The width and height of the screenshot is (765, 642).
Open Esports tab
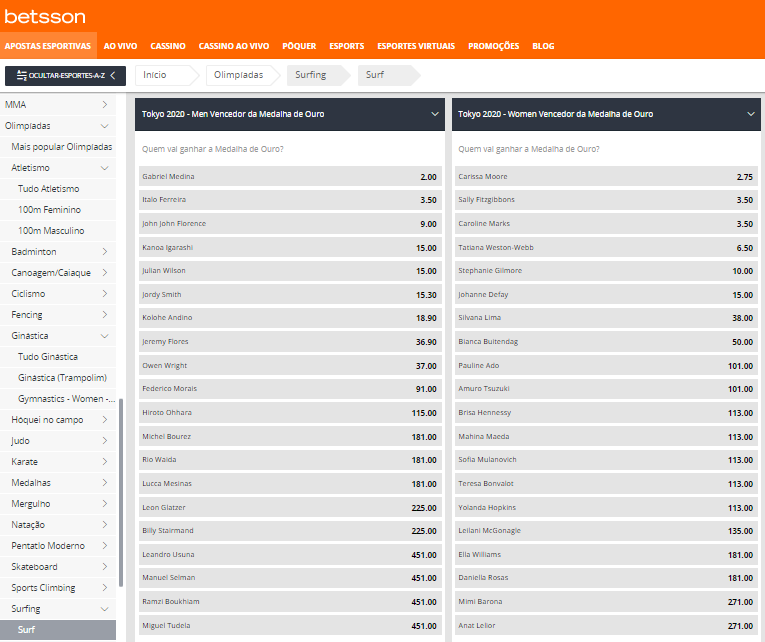tap(346, 46)
